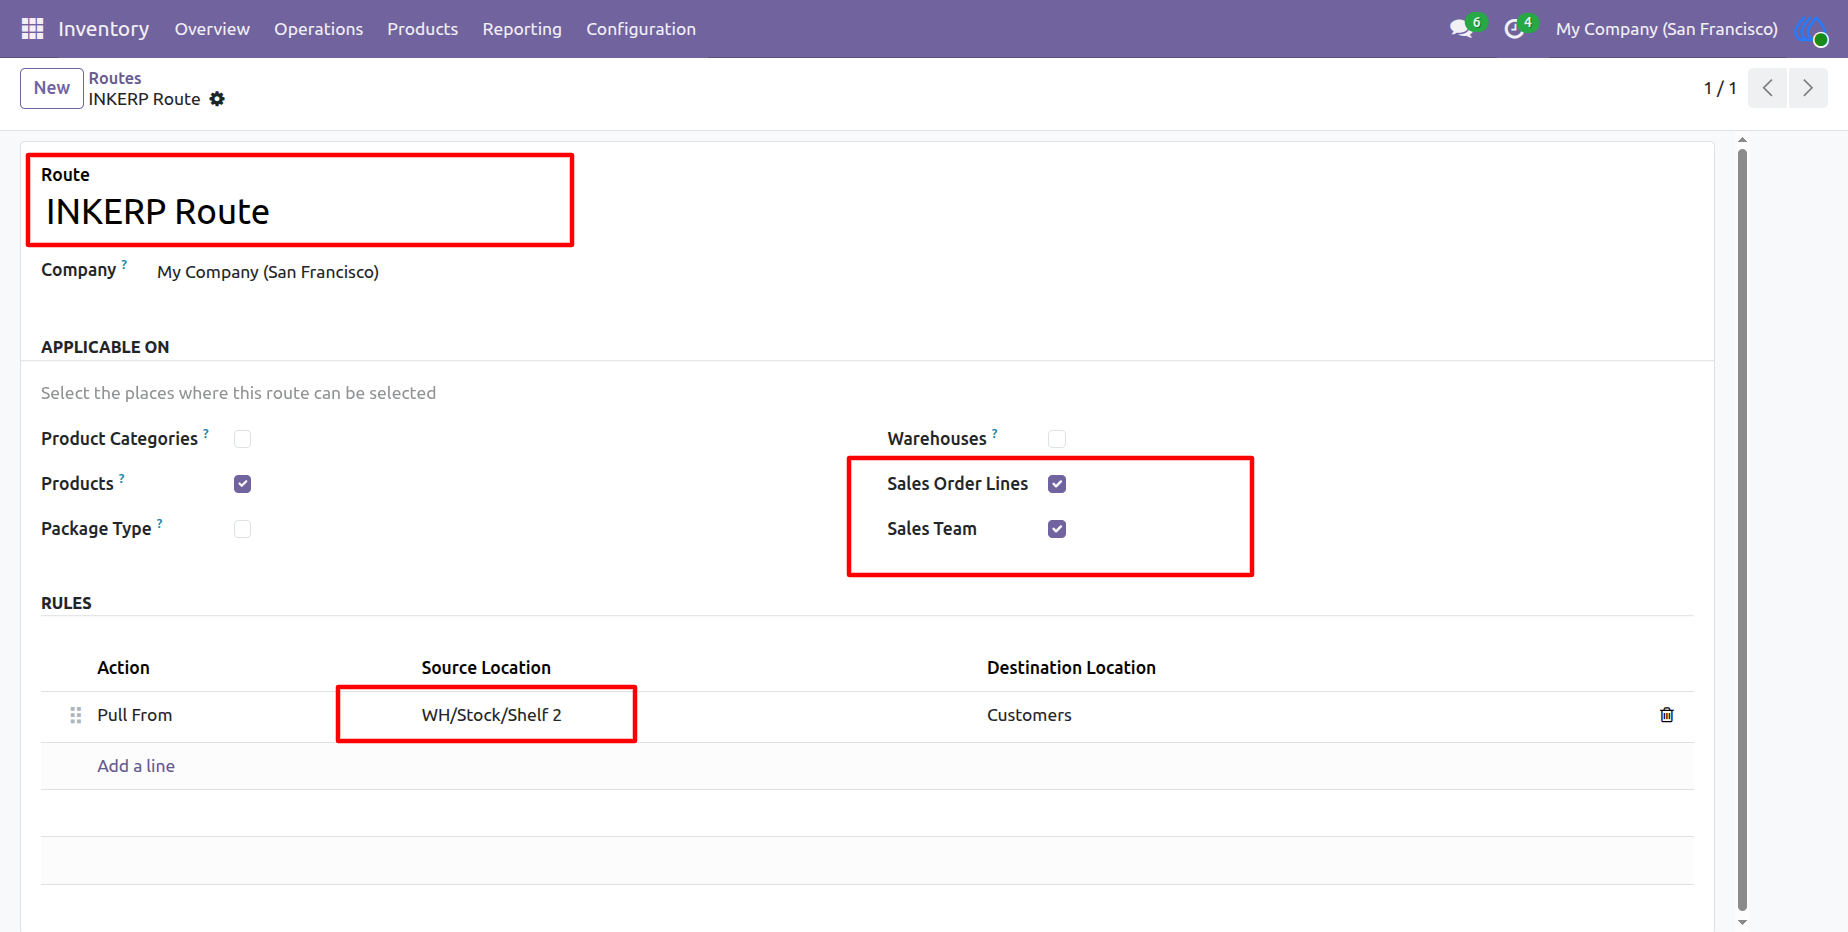The height and width of the screenshot is (932, 1848).
Task: Click the Customers destination location cell
Action: coord(1029,715)
